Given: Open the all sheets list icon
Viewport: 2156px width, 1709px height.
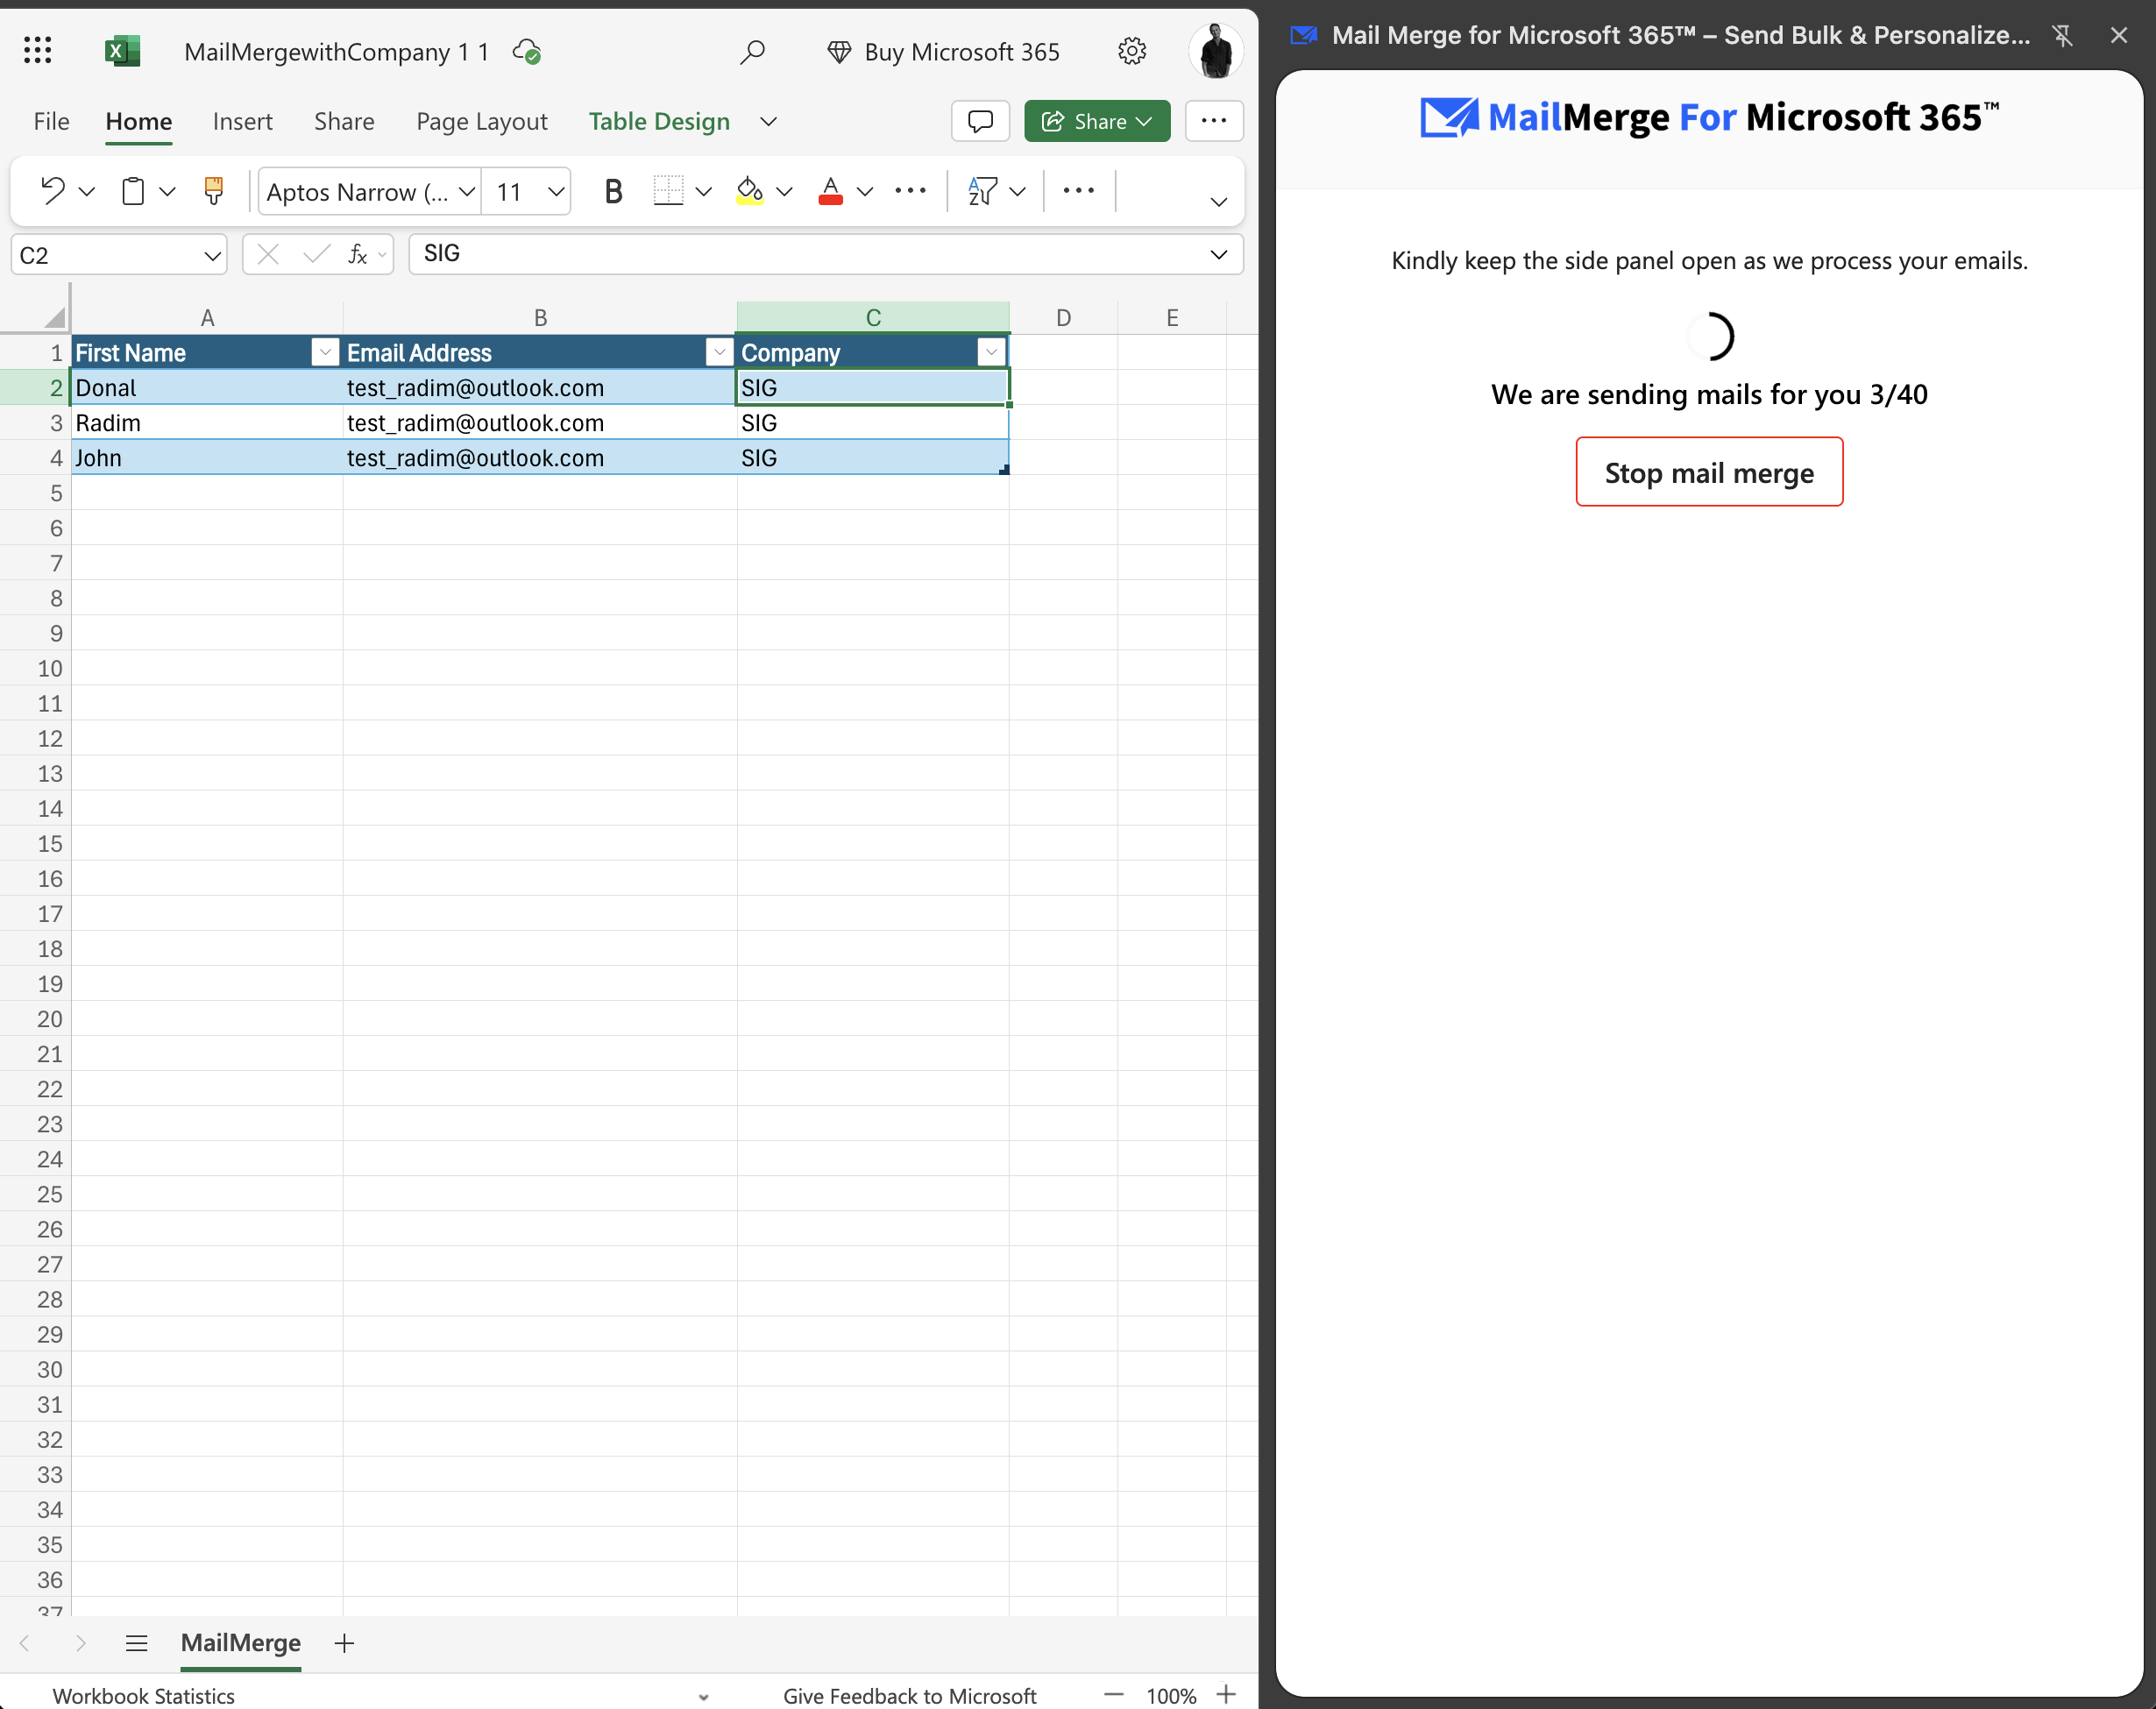Looking at the screenshot, I should coord(137,1643).
